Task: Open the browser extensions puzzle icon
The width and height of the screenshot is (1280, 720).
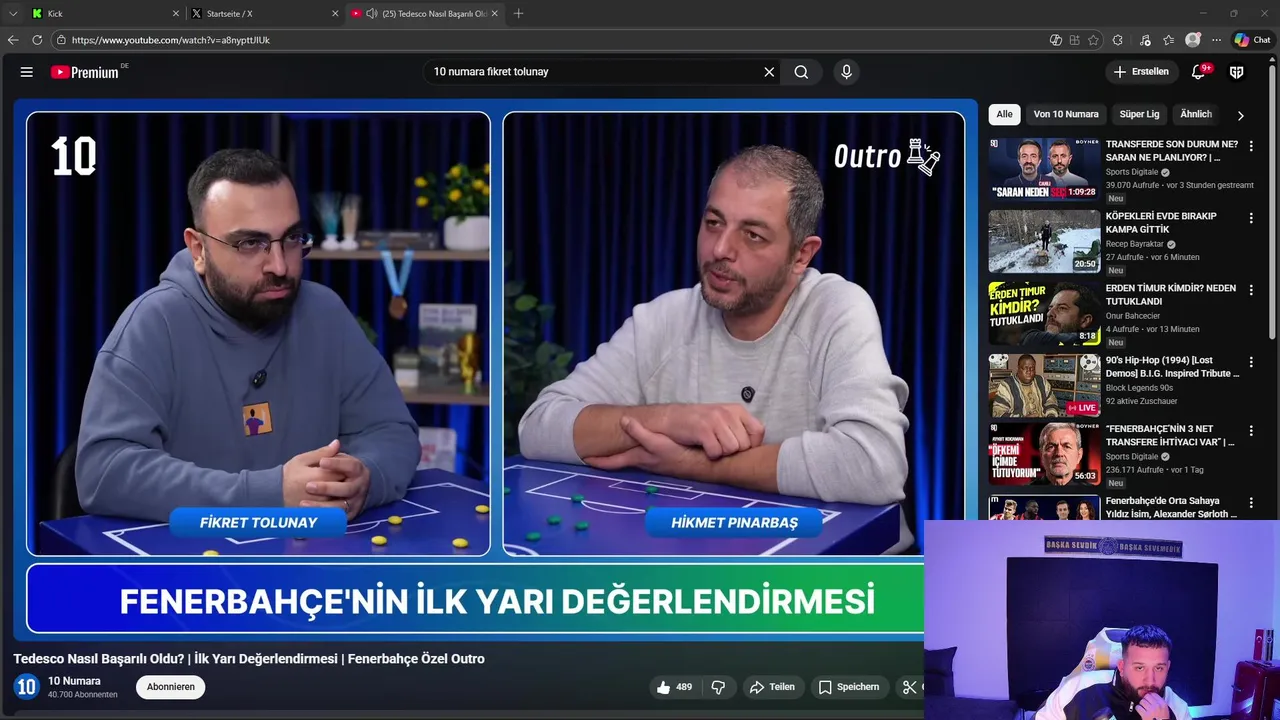Action: click(1117, 40)
